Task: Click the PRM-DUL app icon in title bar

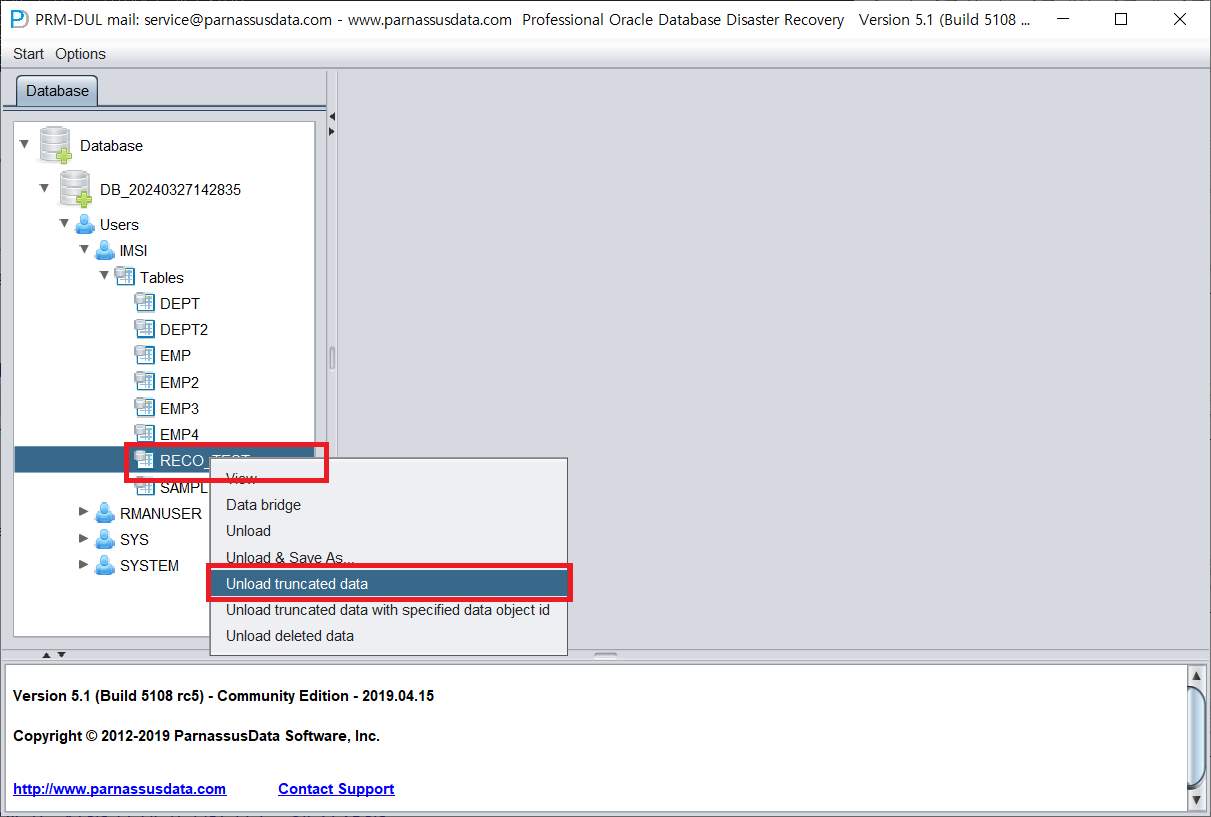Action: [19, 19]
